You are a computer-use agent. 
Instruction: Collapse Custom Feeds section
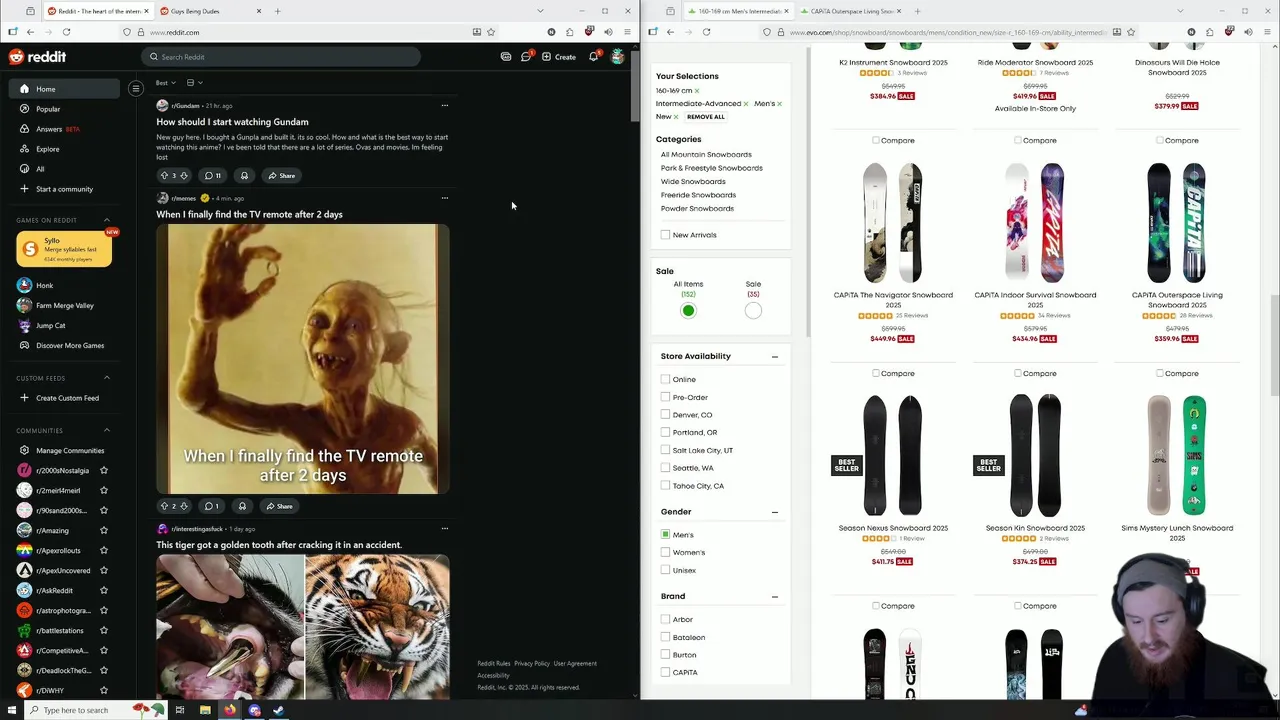tap(107, 378)
